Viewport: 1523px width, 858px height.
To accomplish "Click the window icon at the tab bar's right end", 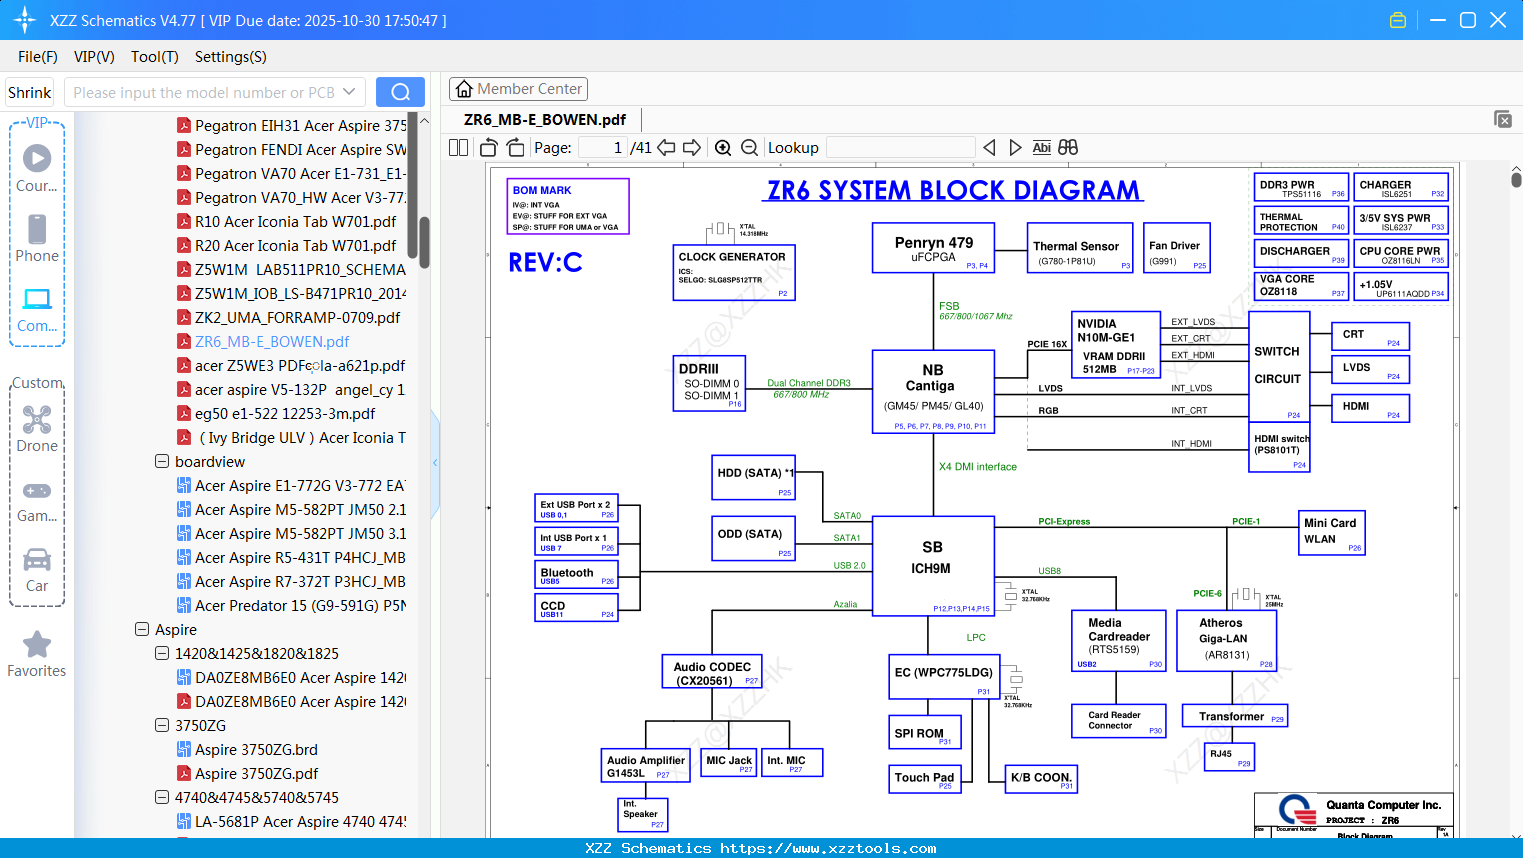I will coord(1503,119).
